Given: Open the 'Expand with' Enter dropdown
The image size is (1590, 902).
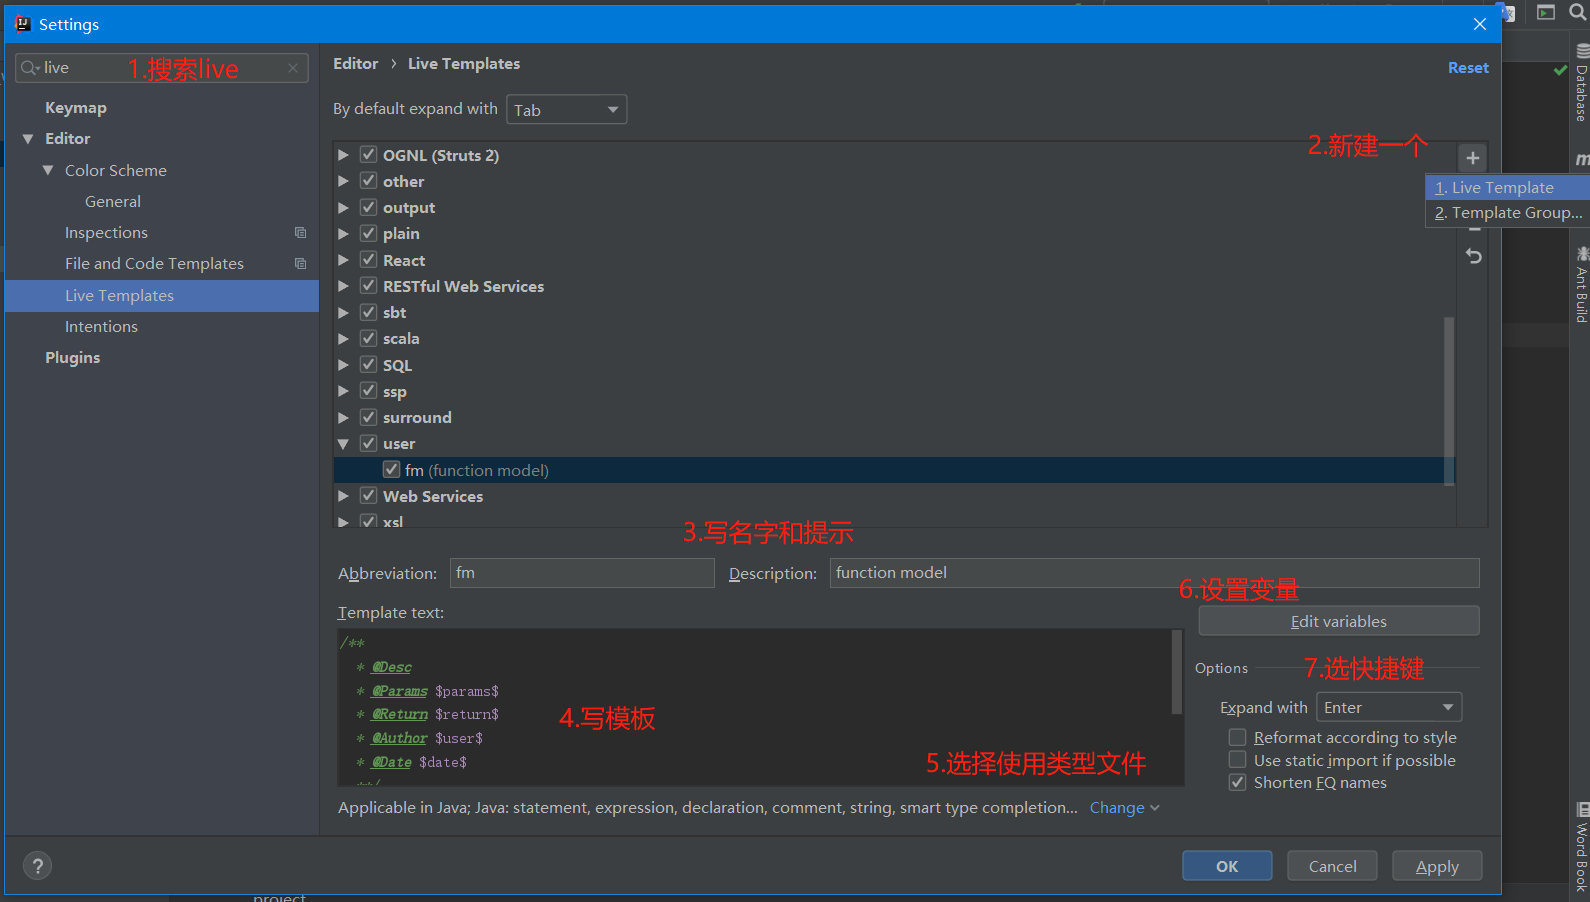Looking at the screenshot, I should (1389, 707).
